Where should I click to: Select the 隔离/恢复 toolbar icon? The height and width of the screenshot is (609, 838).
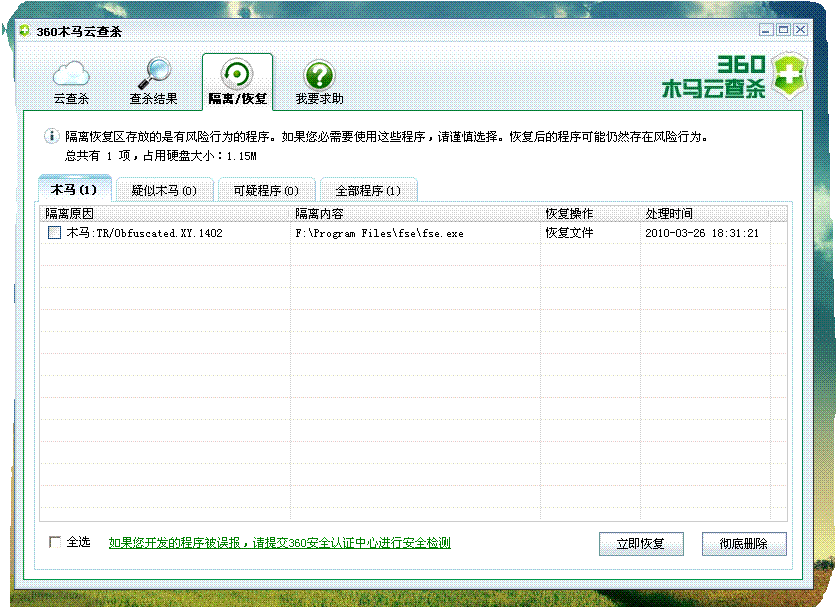coord(237,74)
